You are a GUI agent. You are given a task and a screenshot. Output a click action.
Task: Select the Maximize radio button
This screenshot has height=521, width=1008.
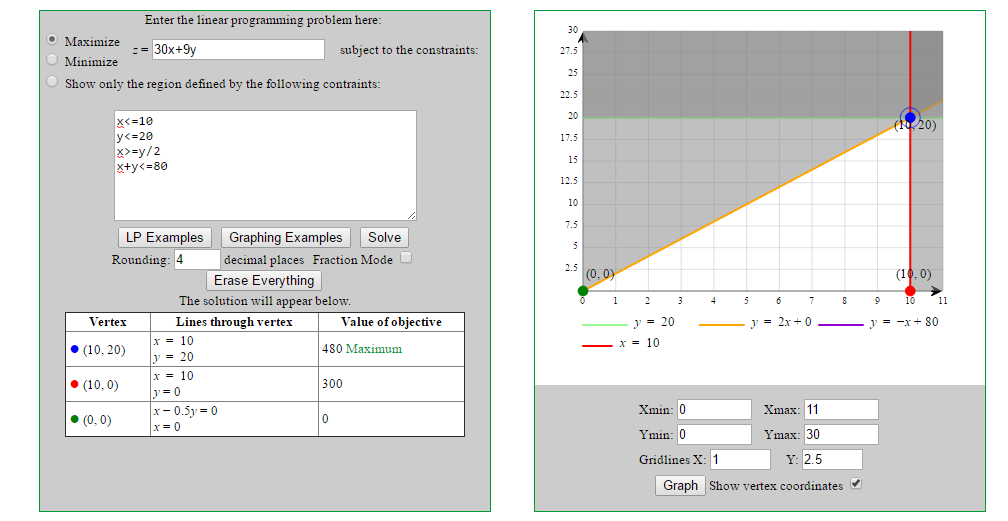[52, 40]
